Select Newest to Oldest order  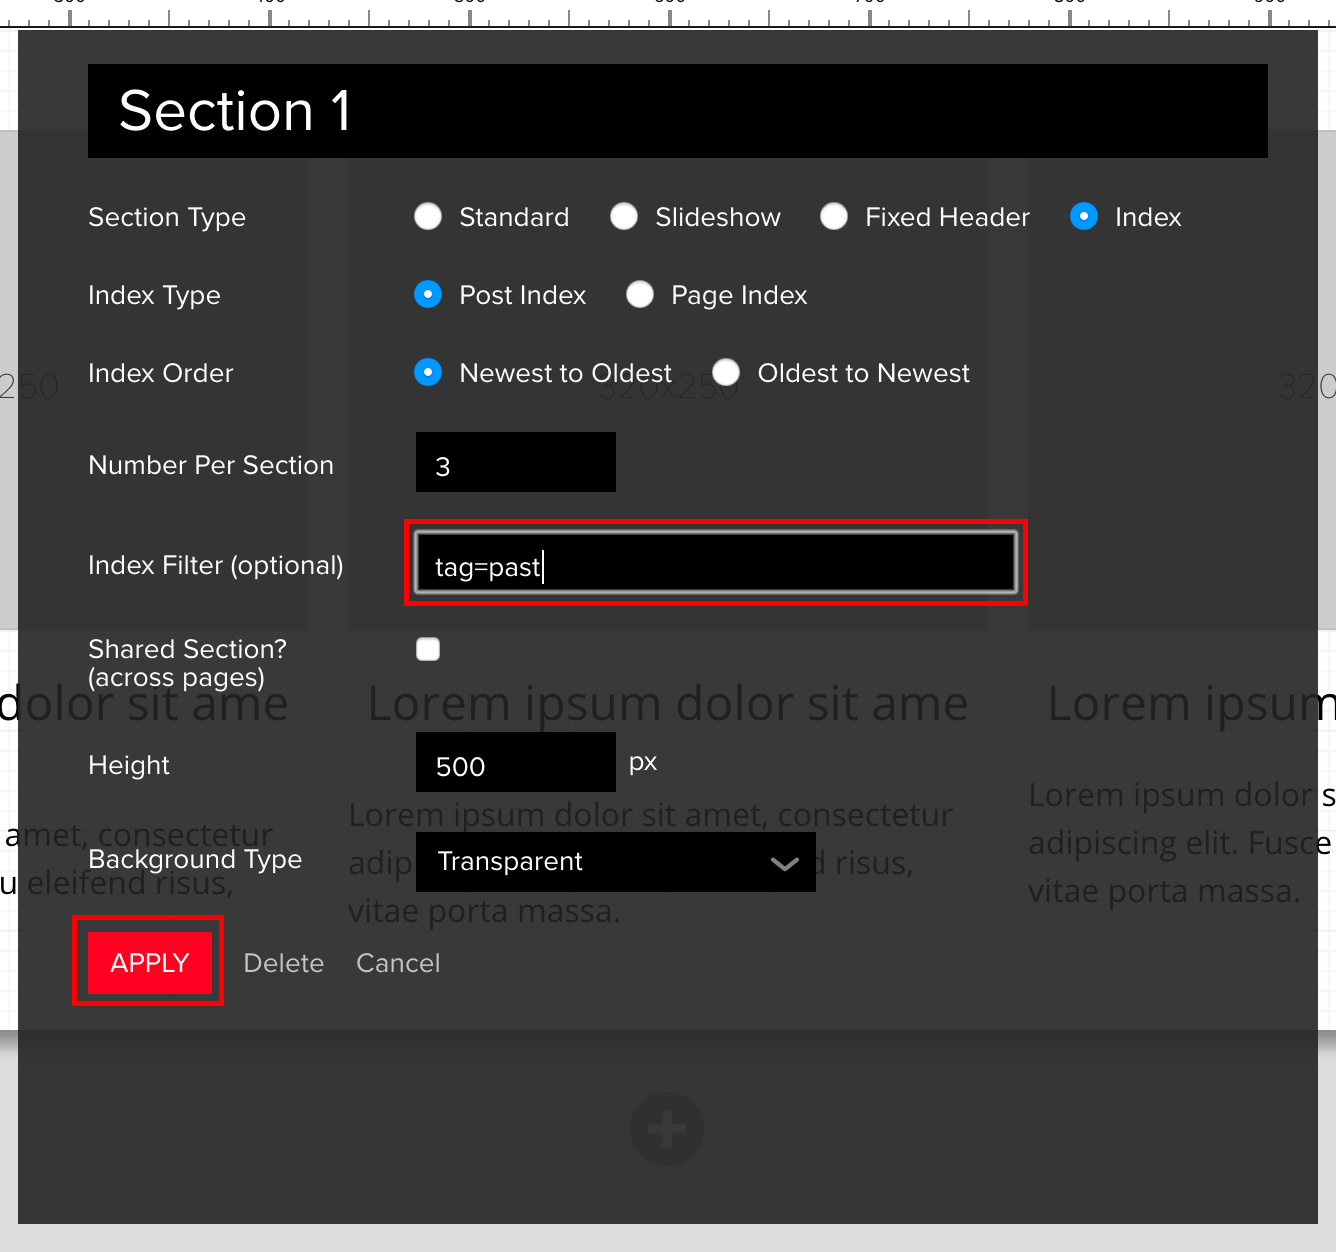pyautogui.click(x=429, y=373)
